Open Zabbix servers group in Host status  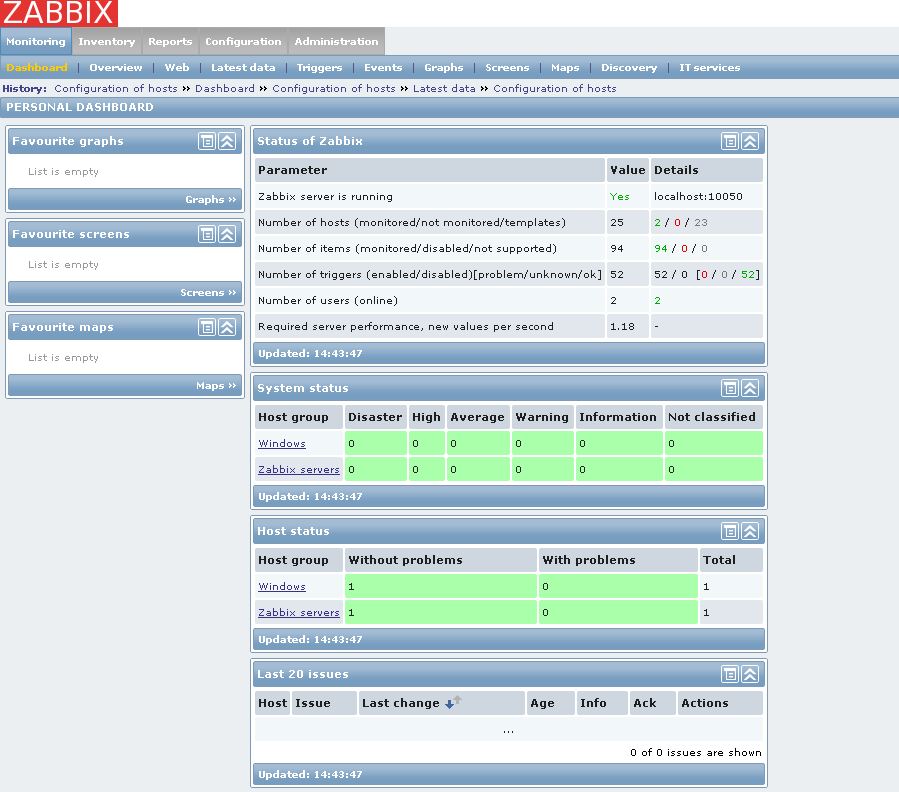299,612
